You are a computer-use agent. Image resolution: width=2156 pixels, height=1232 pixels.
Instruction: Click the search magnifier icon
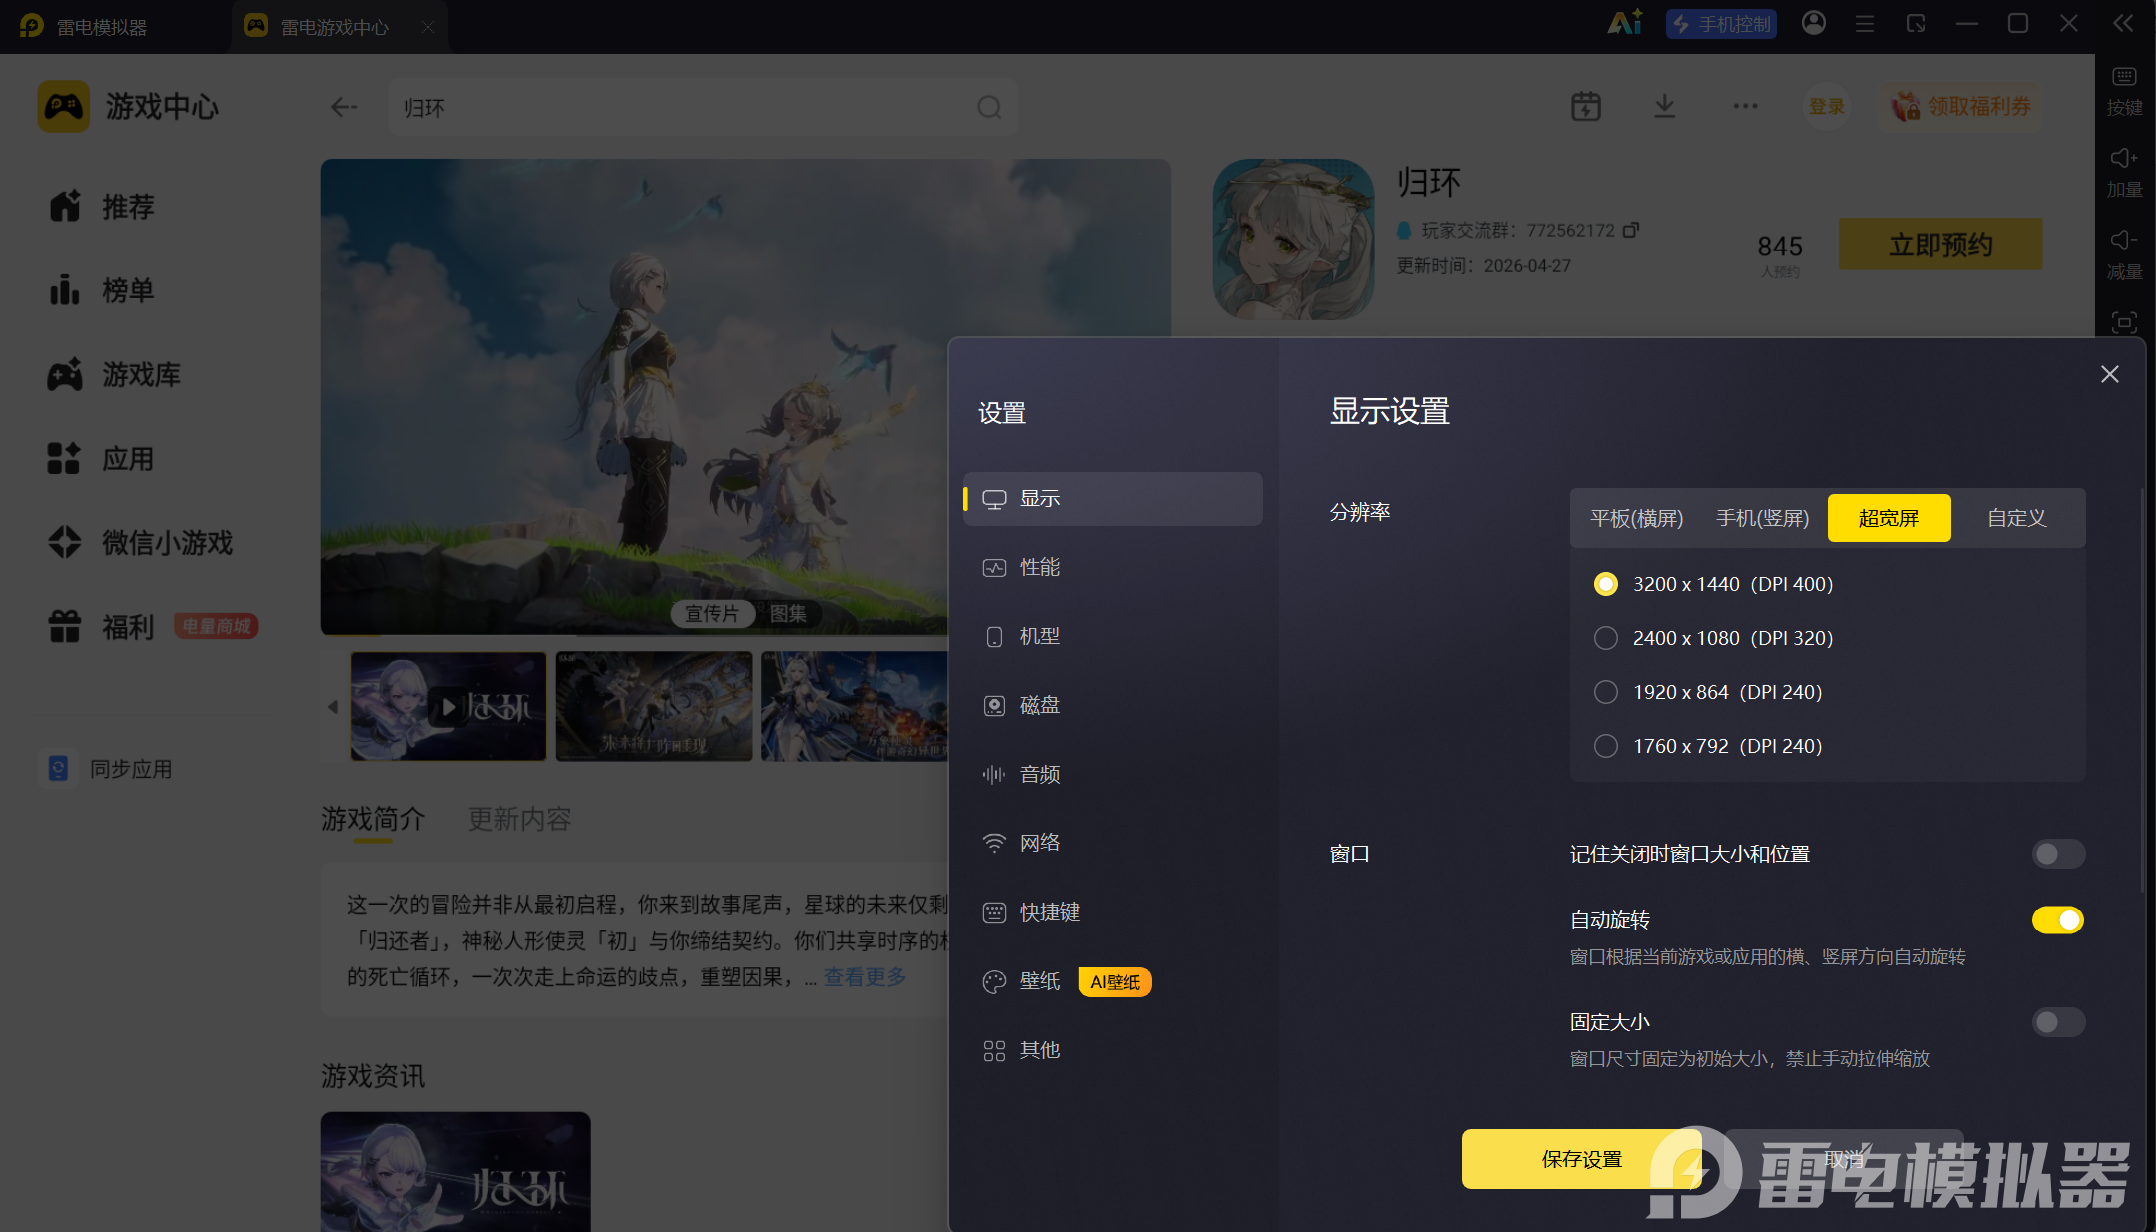pyautogui.click(x=989, y=107)
